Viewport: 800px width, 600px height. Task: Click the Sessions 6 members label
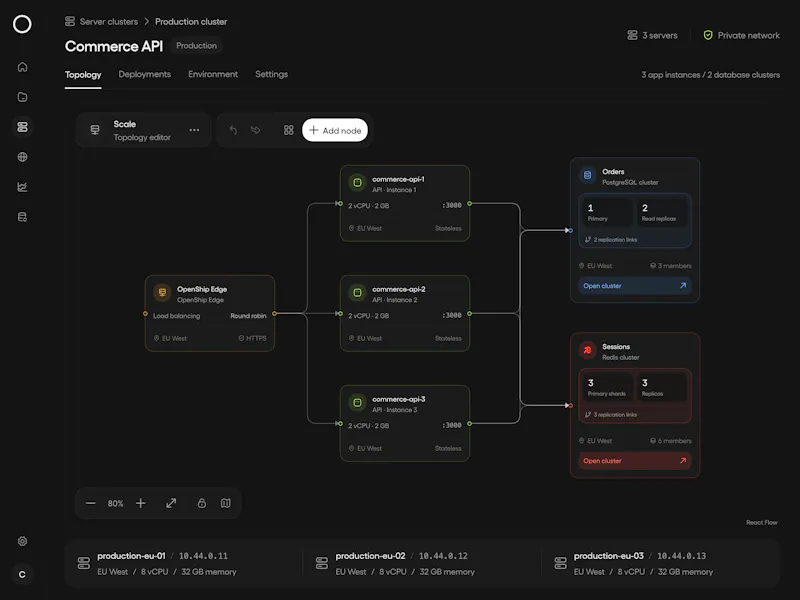point(671,441)
